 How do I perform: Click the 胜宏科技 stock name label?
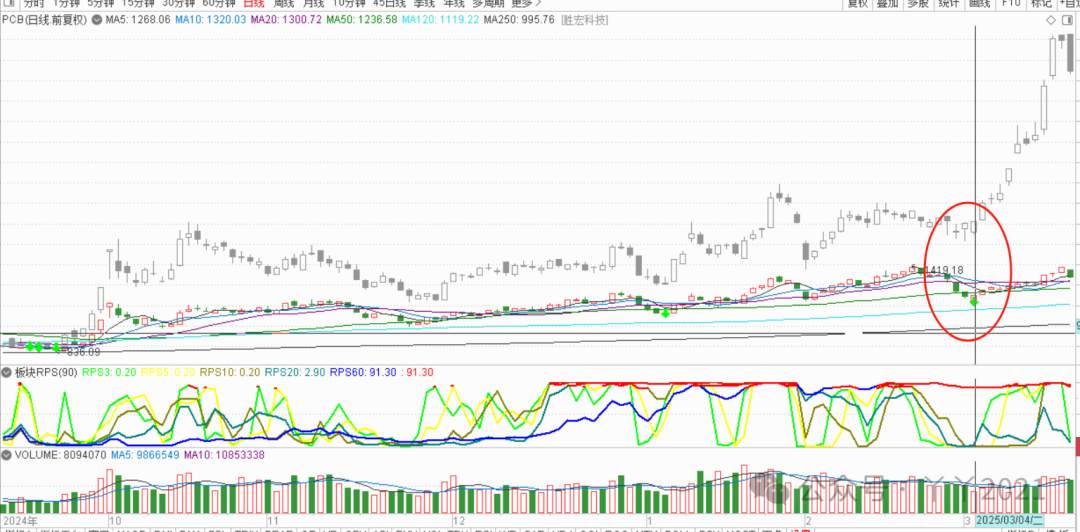pyautogui.click(x=585, y=20)
